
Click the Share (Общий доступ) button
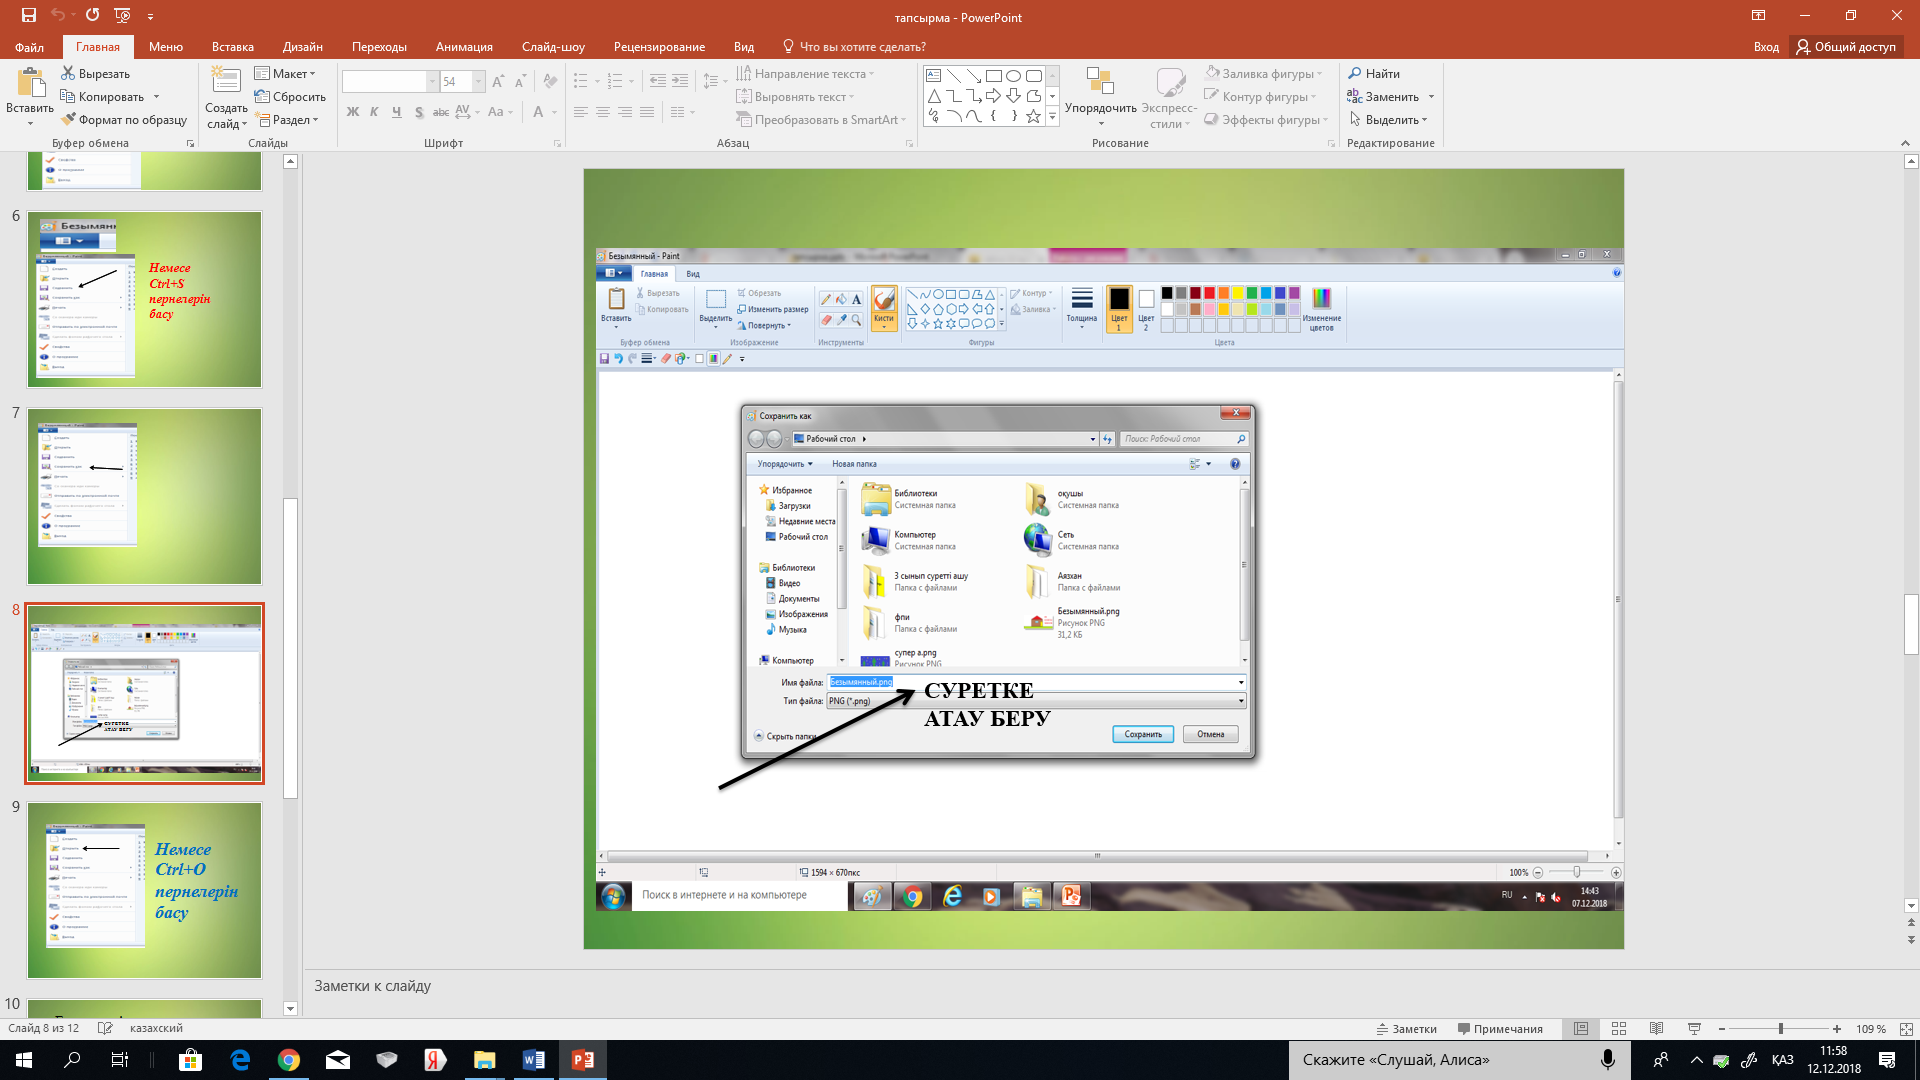click(x=1845, y=47)
